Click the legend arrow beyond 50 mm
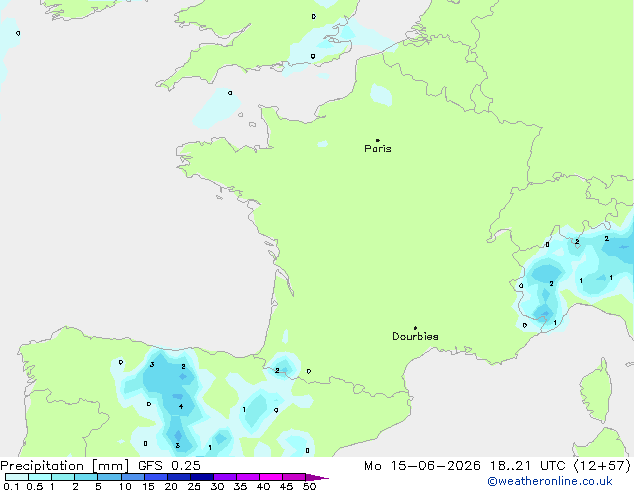The image size is (634, 490). coord(317,478)
